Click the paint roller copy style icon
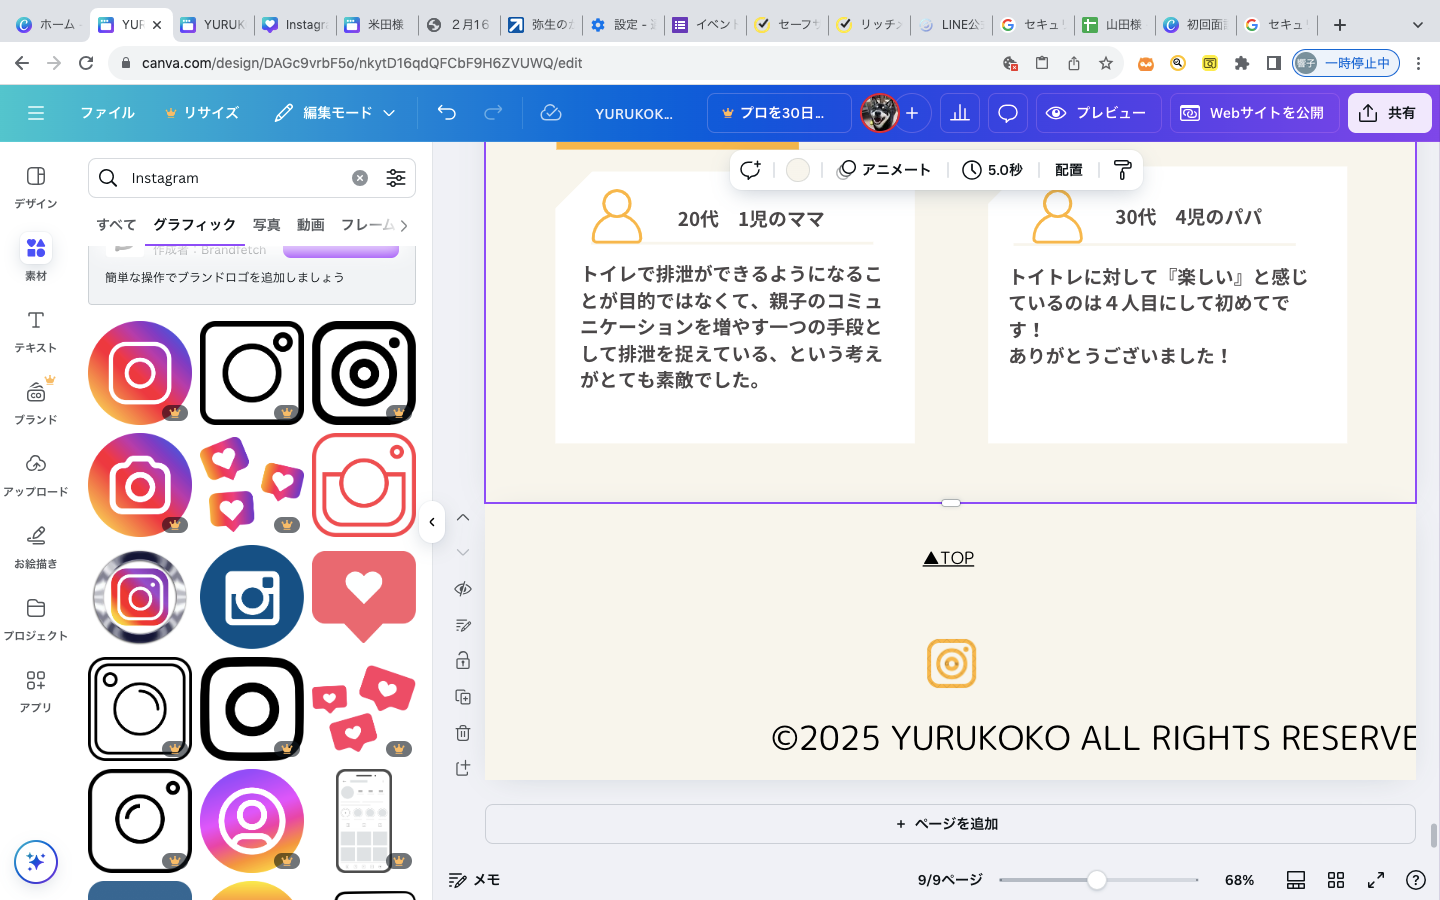 (1122, 170)
